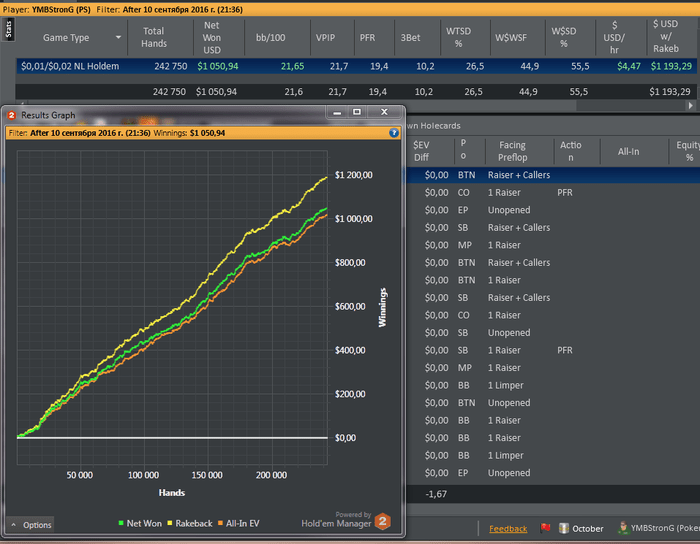Click the right arrow of horizontal scrollbar
Viewport: 700px width, 544px height.
691,106
